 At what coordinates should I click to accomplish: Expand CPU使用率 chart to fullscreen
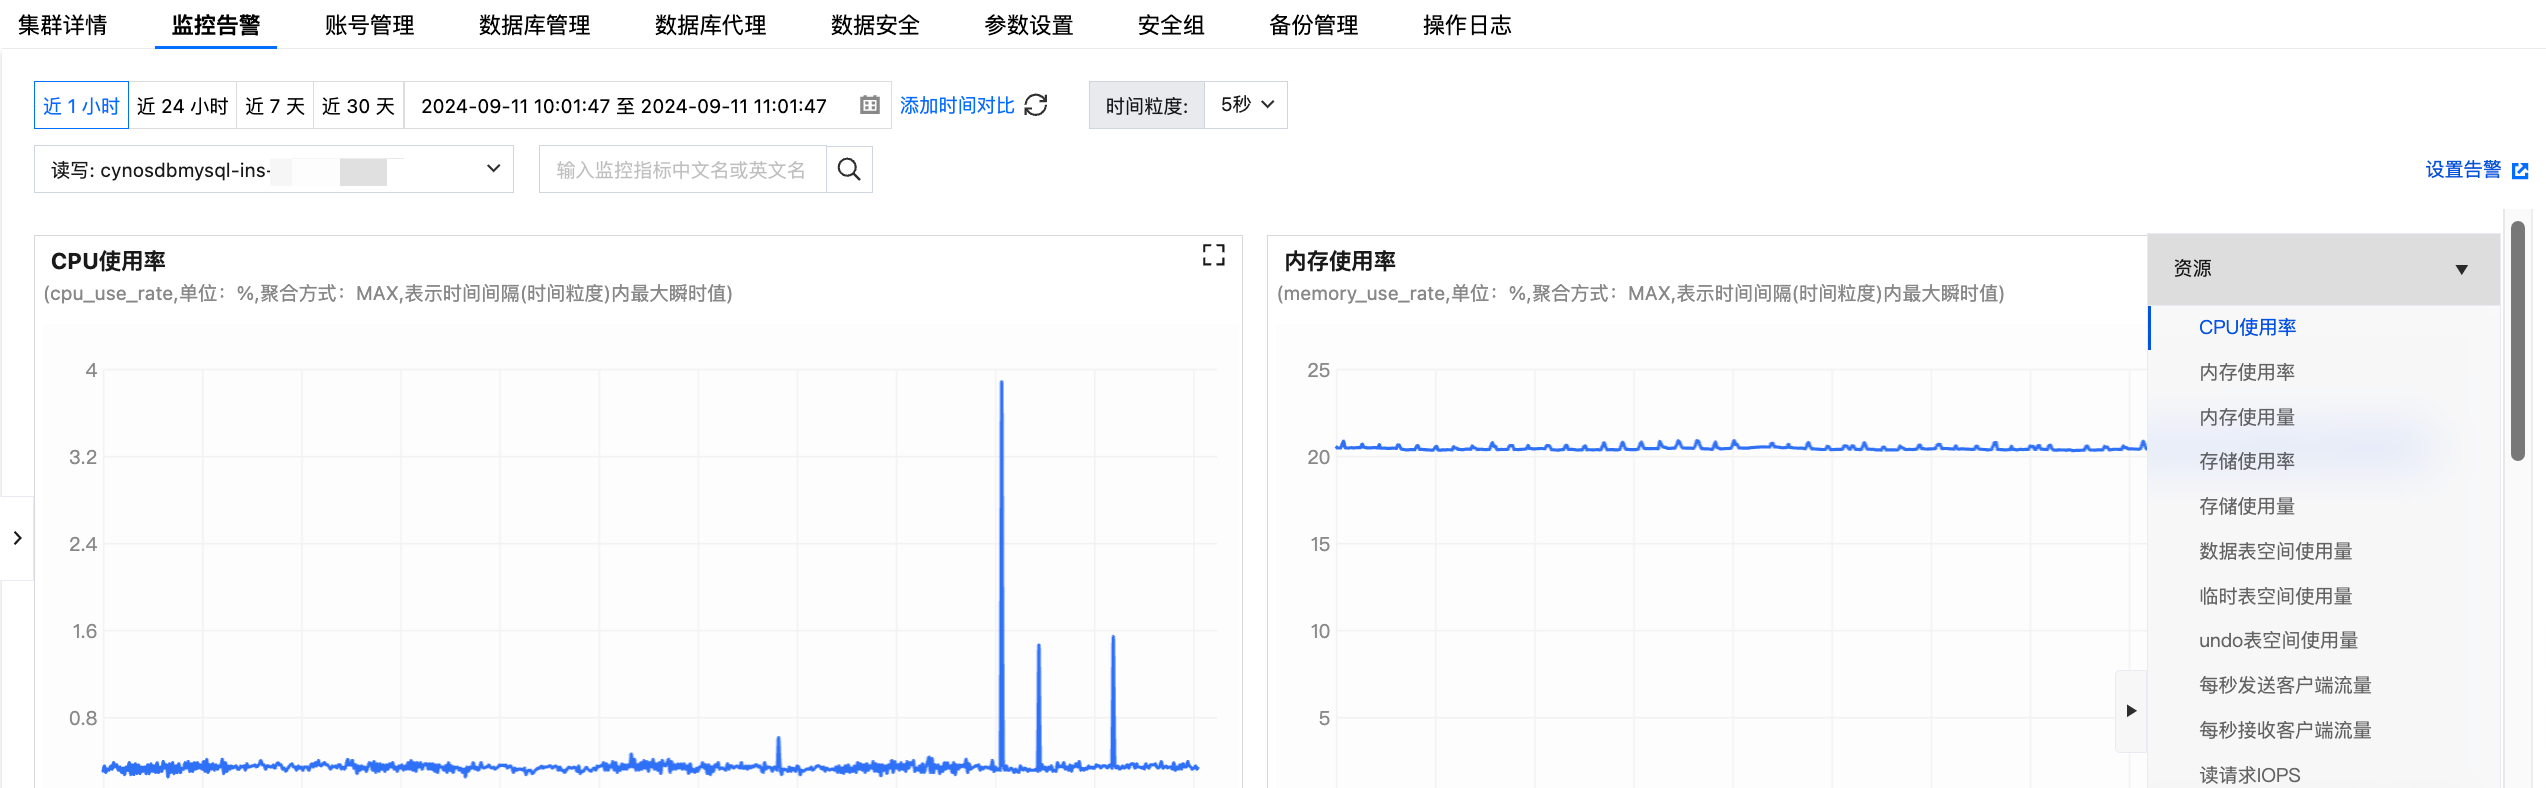coord(1213,255)
